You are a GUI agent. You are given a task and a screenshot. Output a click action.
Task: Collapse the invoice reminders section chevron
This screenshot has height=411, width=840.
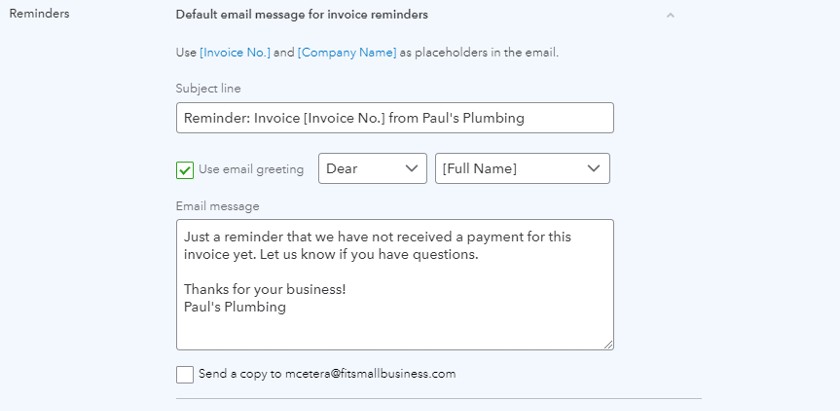[670, 16]
